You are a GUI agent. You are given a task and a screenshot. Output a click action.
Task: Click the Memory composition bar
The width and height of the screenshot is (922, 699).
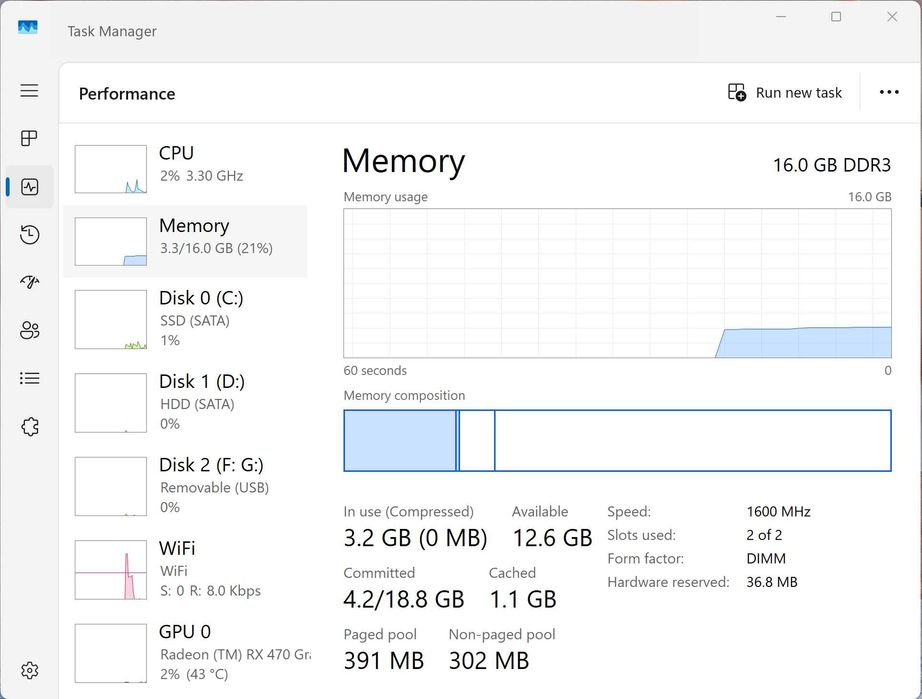point(617,440)
